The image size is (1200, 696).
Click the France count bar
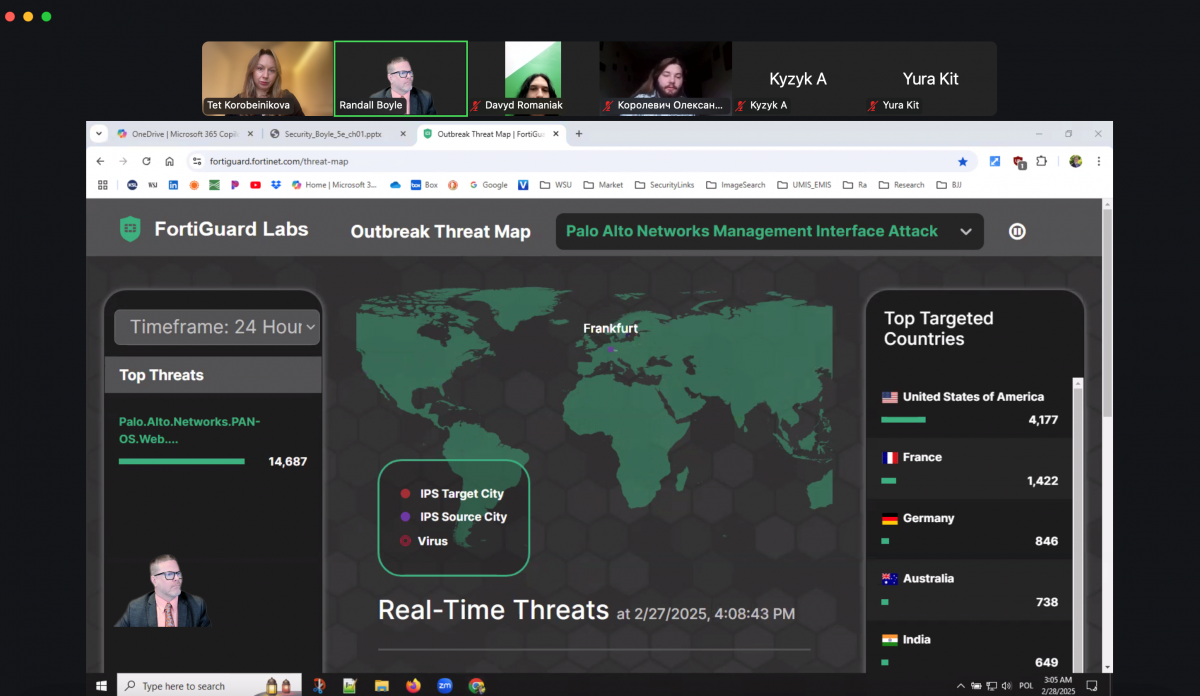[x=888, y=481]
